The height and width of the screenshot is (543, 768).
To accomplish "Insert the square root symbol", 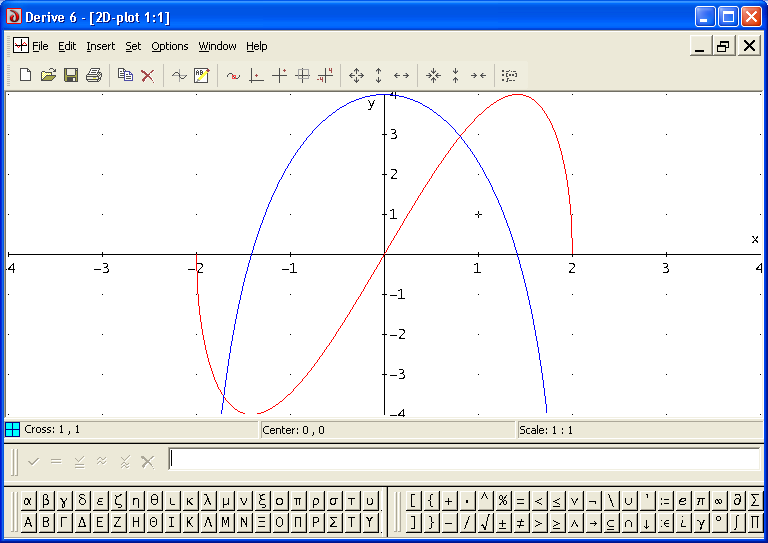I will click(x=484, y=522).
